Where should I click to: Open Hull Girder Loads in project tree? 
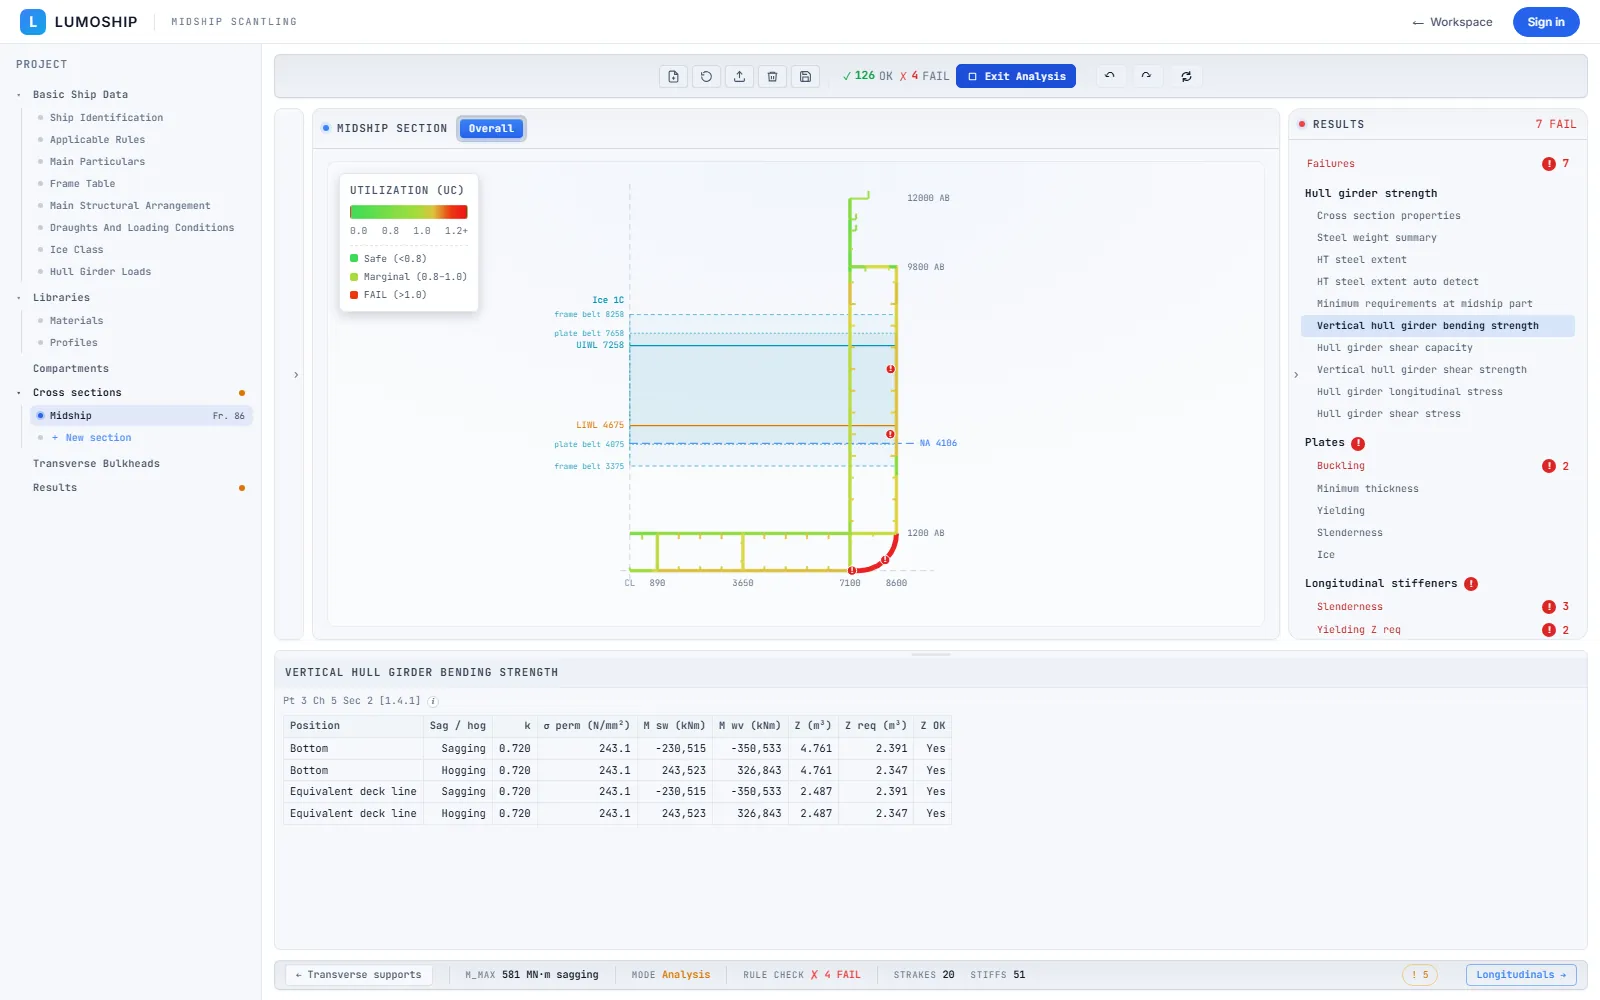pyautogui.click(x=100, y=272)
